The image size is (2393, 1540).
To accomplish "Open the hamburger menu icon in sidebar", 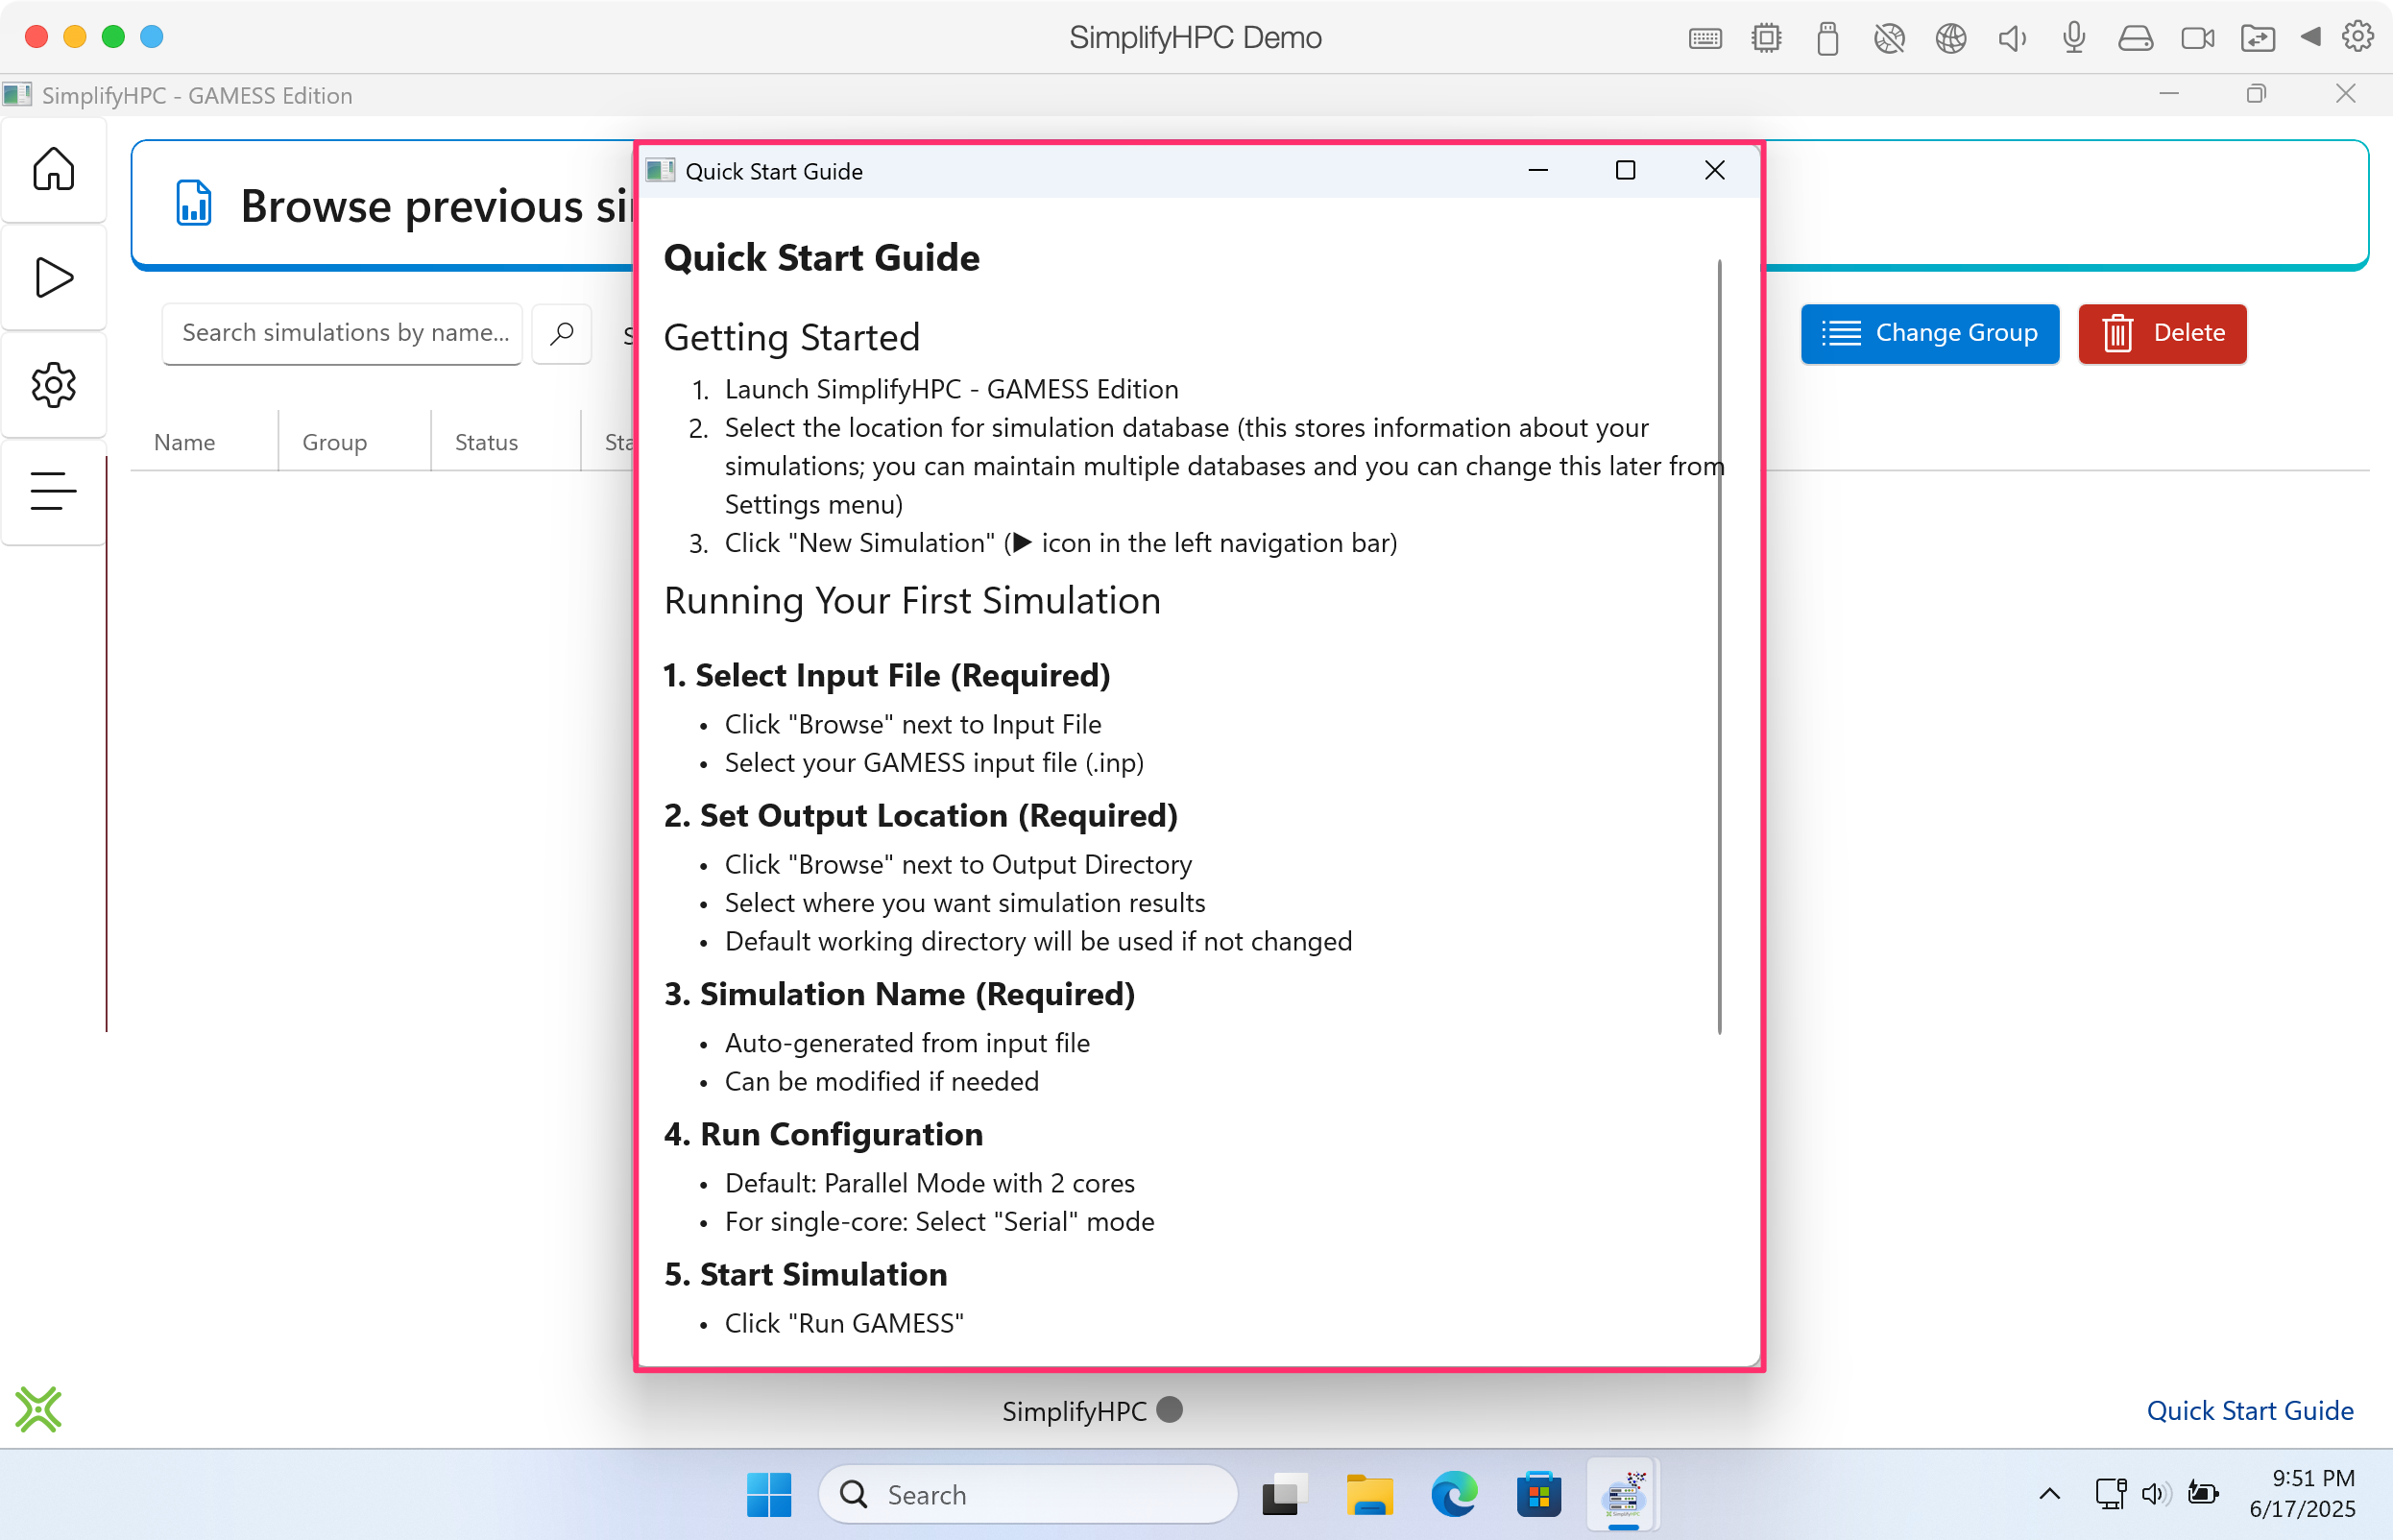I will pos(53,491).
